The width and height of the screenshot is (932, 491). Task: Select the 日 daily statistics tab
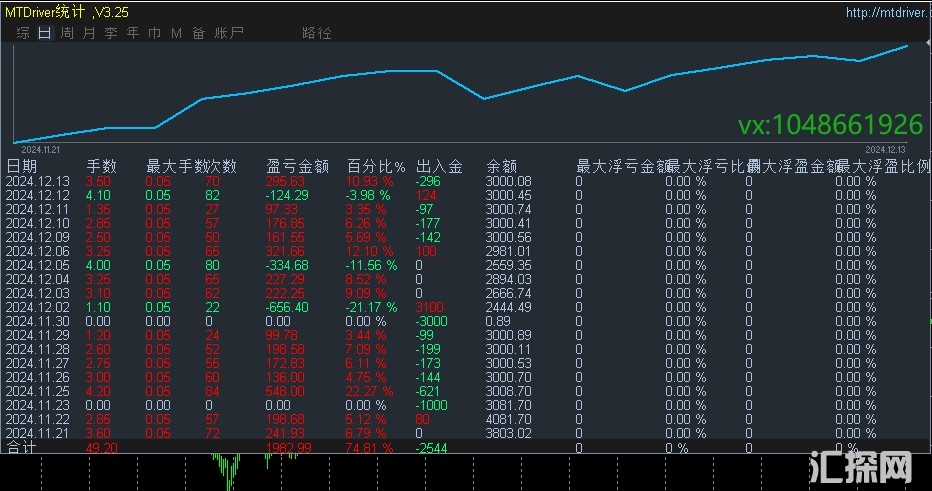[44, 32]
